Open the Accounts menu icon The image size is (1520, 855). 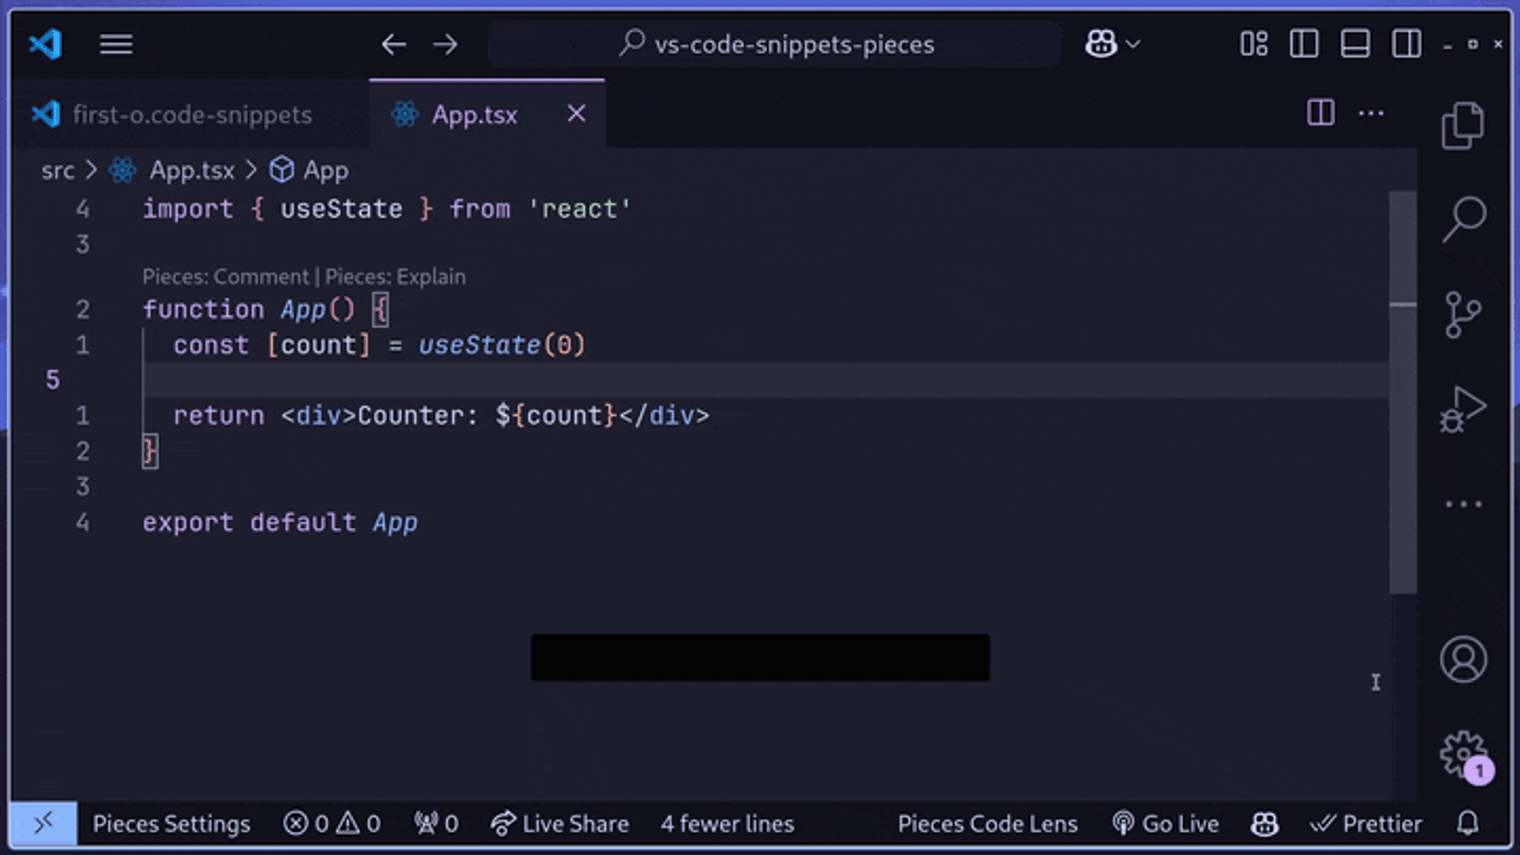[1463, 659]
